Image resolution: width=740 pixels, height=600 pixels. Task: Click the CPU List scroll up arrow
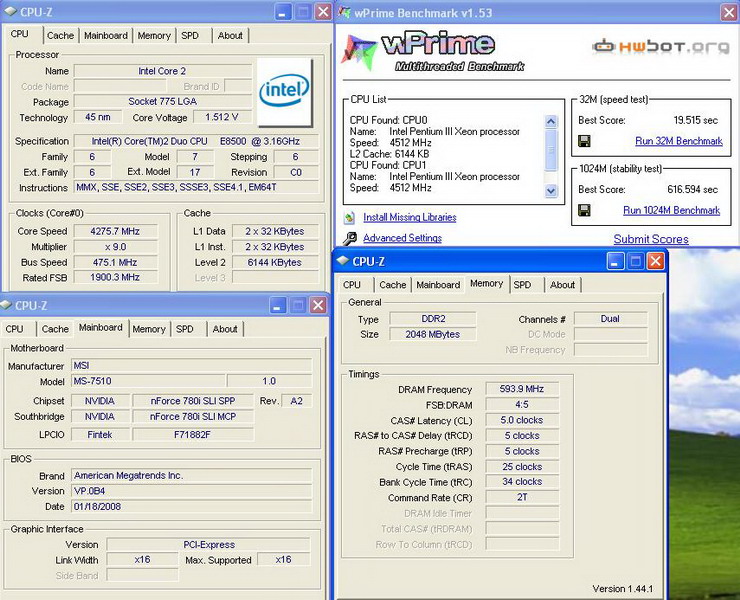click(551, 122)
